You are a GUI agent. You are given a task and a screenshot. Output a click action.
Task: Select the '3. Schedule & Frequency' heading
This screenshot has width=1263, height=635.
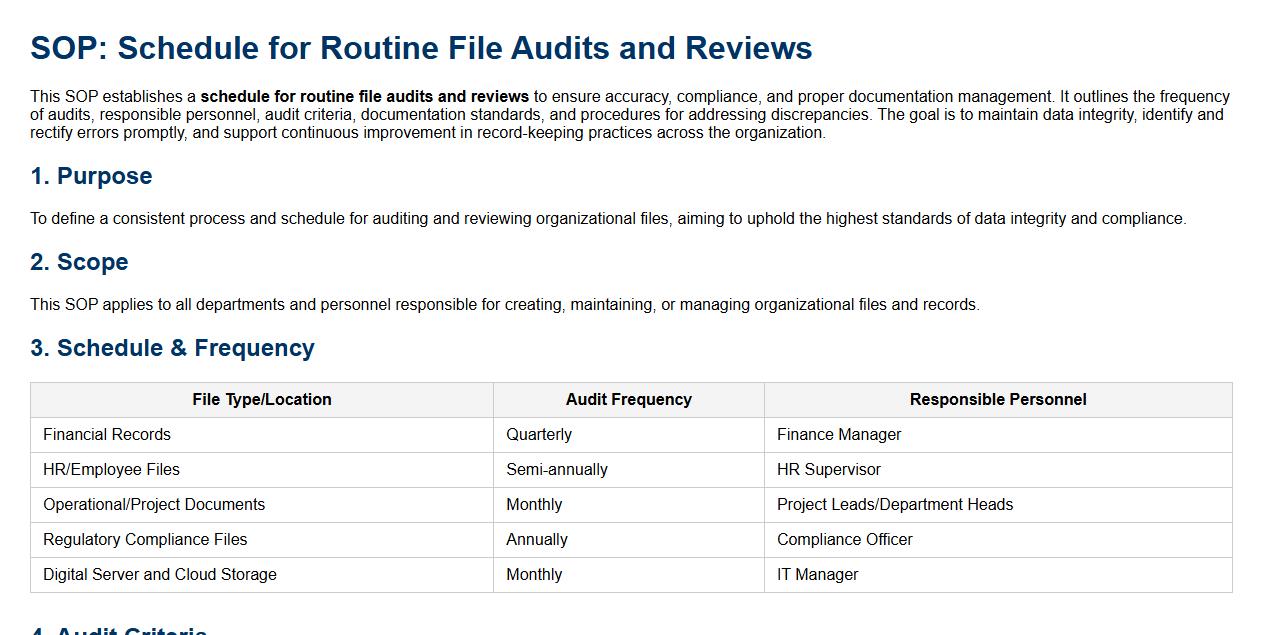tap(172, 348)
